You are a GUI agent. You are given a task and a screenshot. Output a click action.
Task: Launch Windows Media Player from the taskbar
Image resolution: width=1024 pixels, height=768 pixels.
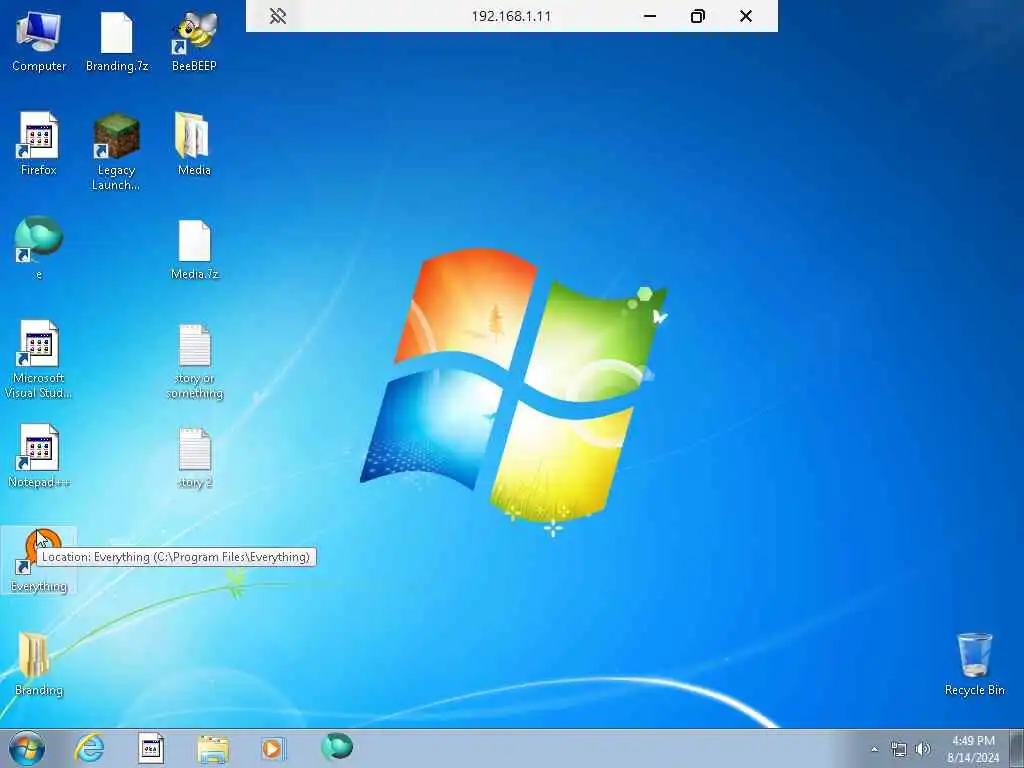[x=272, y=748]
